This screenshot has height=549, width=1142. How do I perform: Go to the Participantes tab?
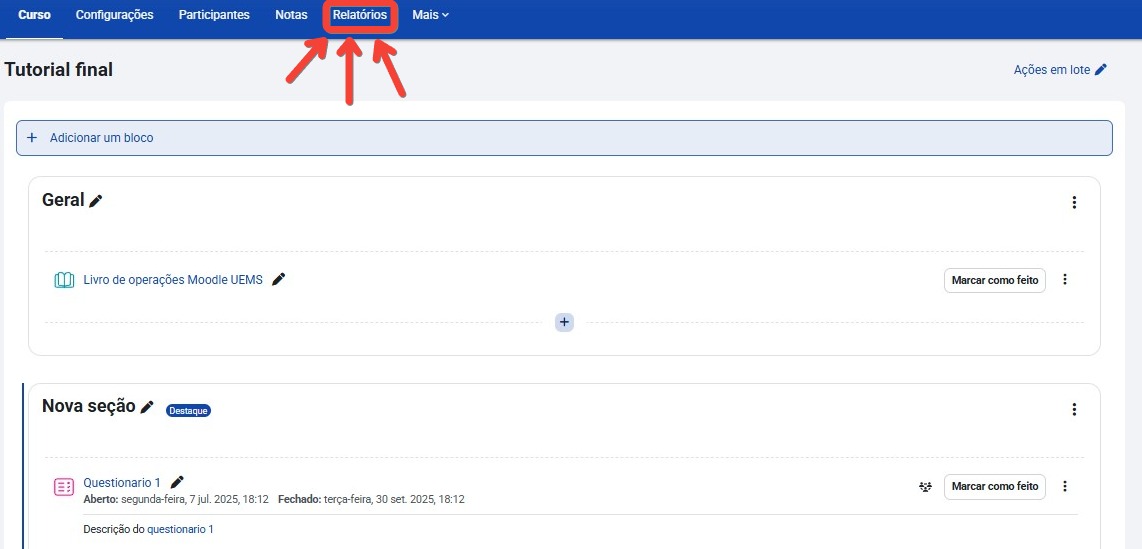214,15
